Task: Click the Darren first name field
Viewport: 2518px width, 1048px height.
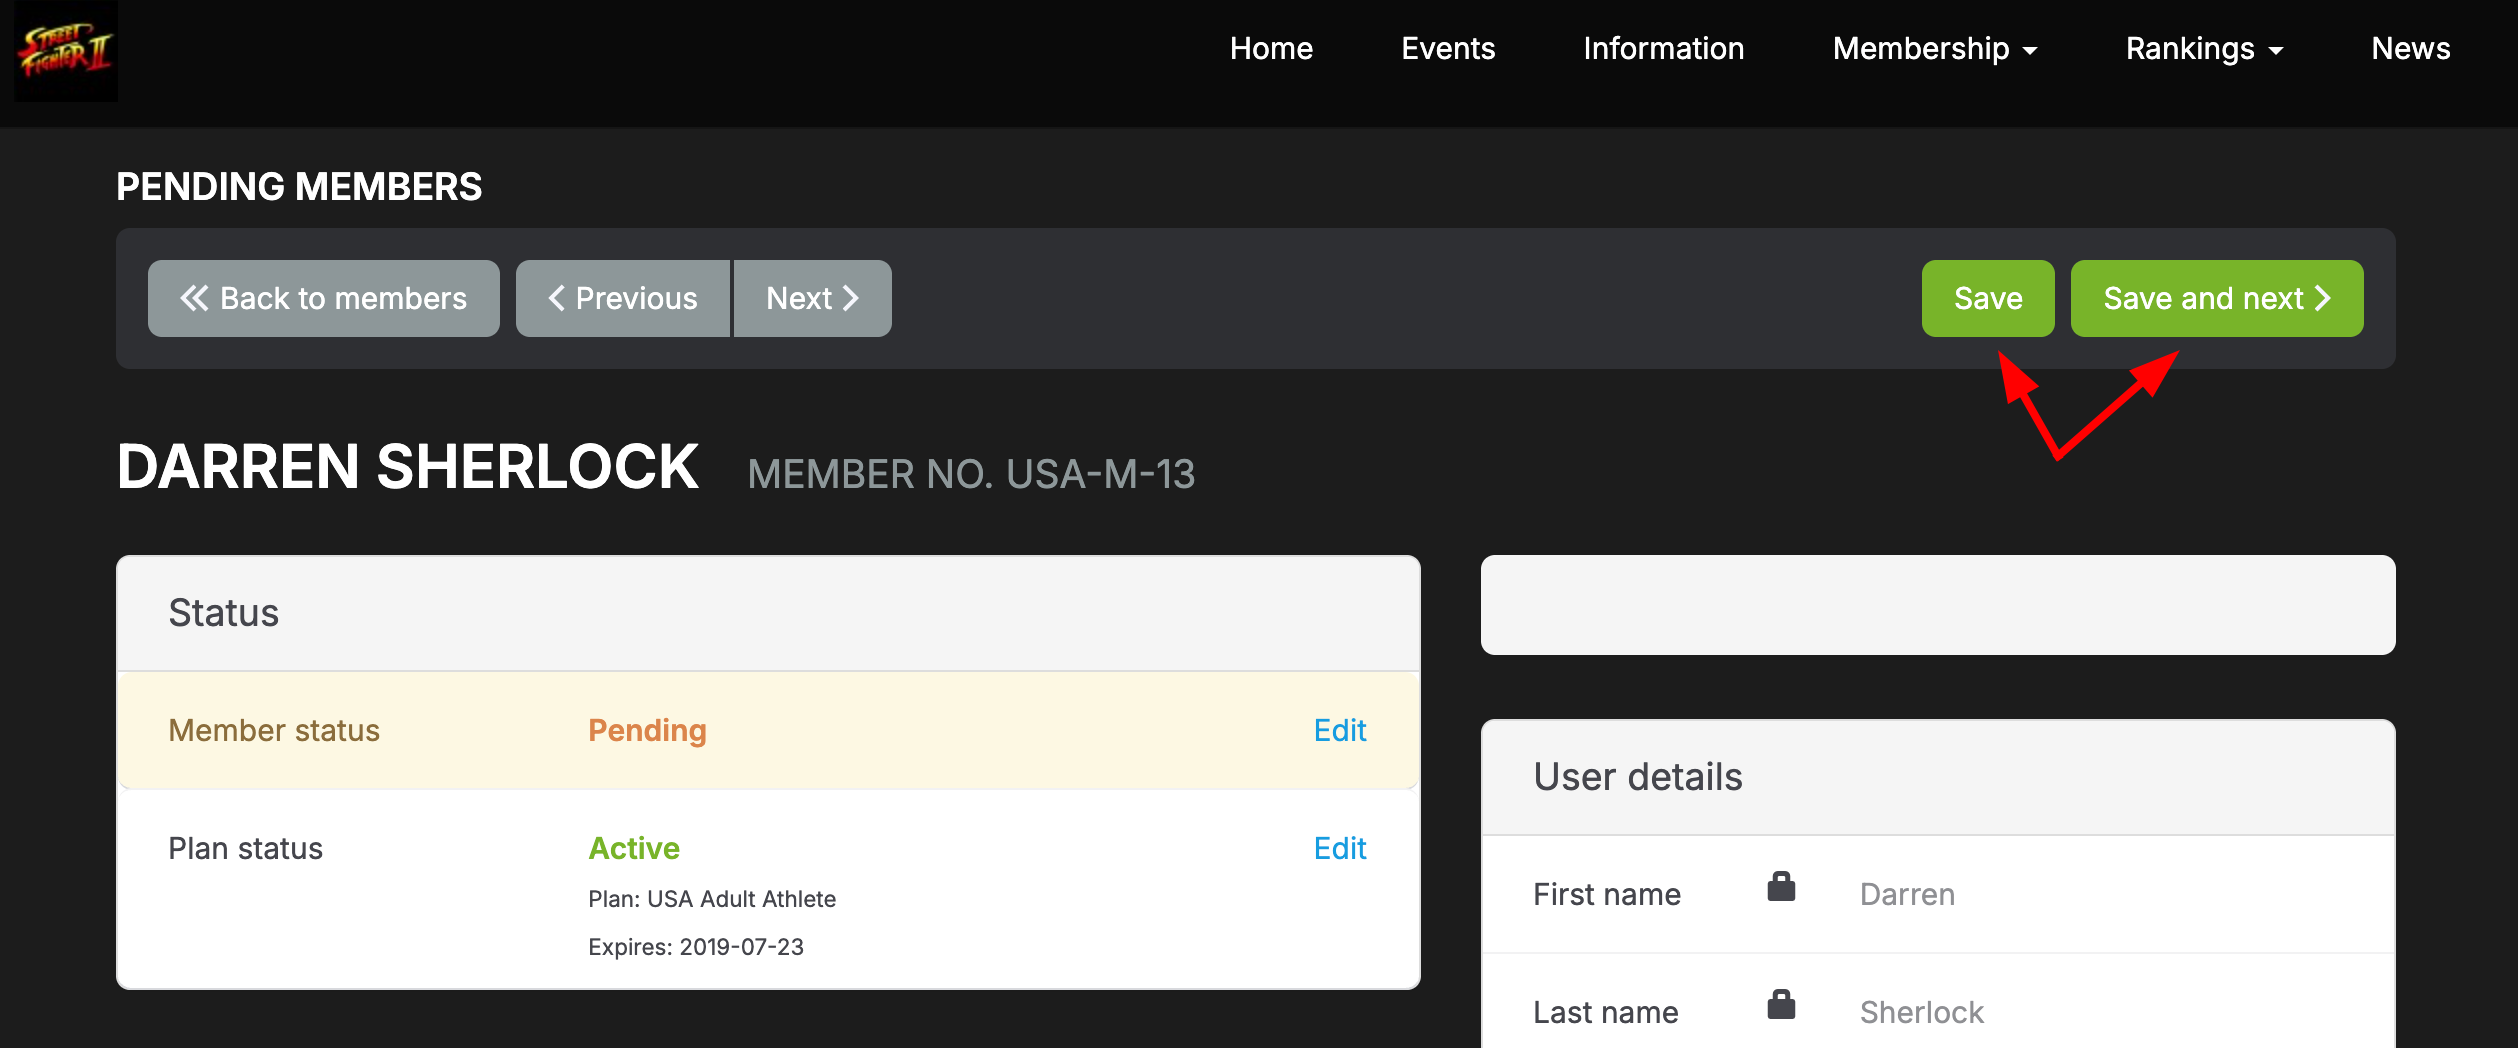Action: 1907,894
